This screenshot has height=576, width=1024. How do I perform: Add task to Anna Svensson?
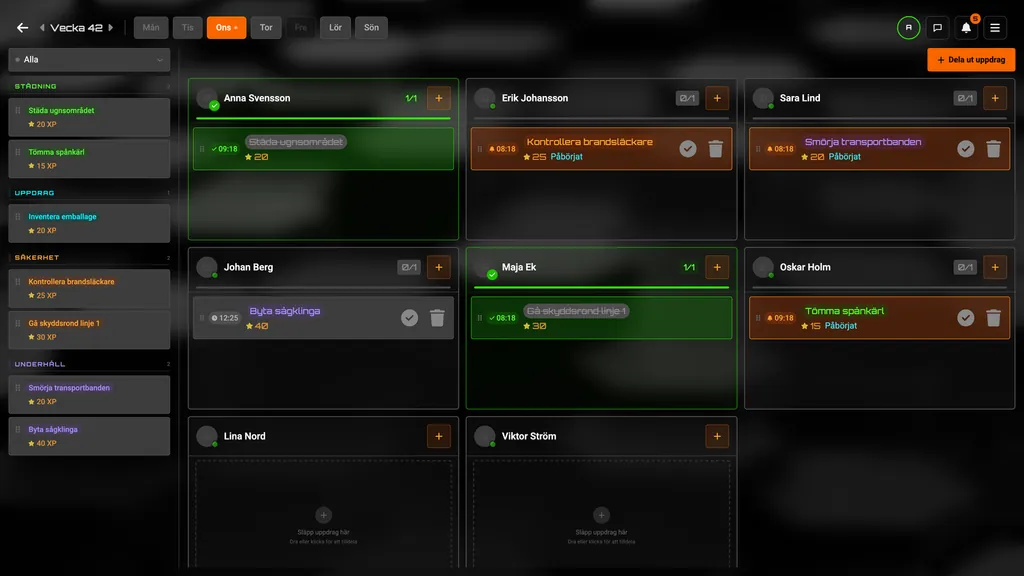[x=439, y=98]
